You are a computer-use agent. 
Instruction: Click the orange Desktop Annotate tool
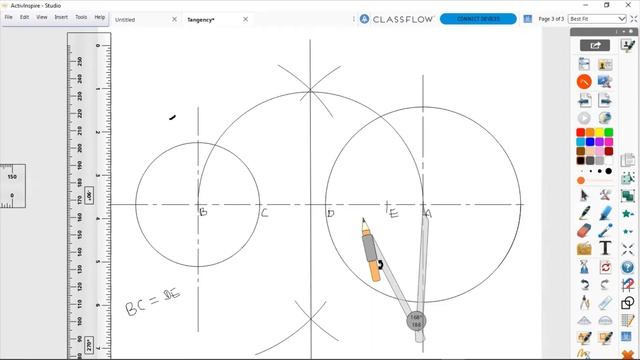click(584, 82)
